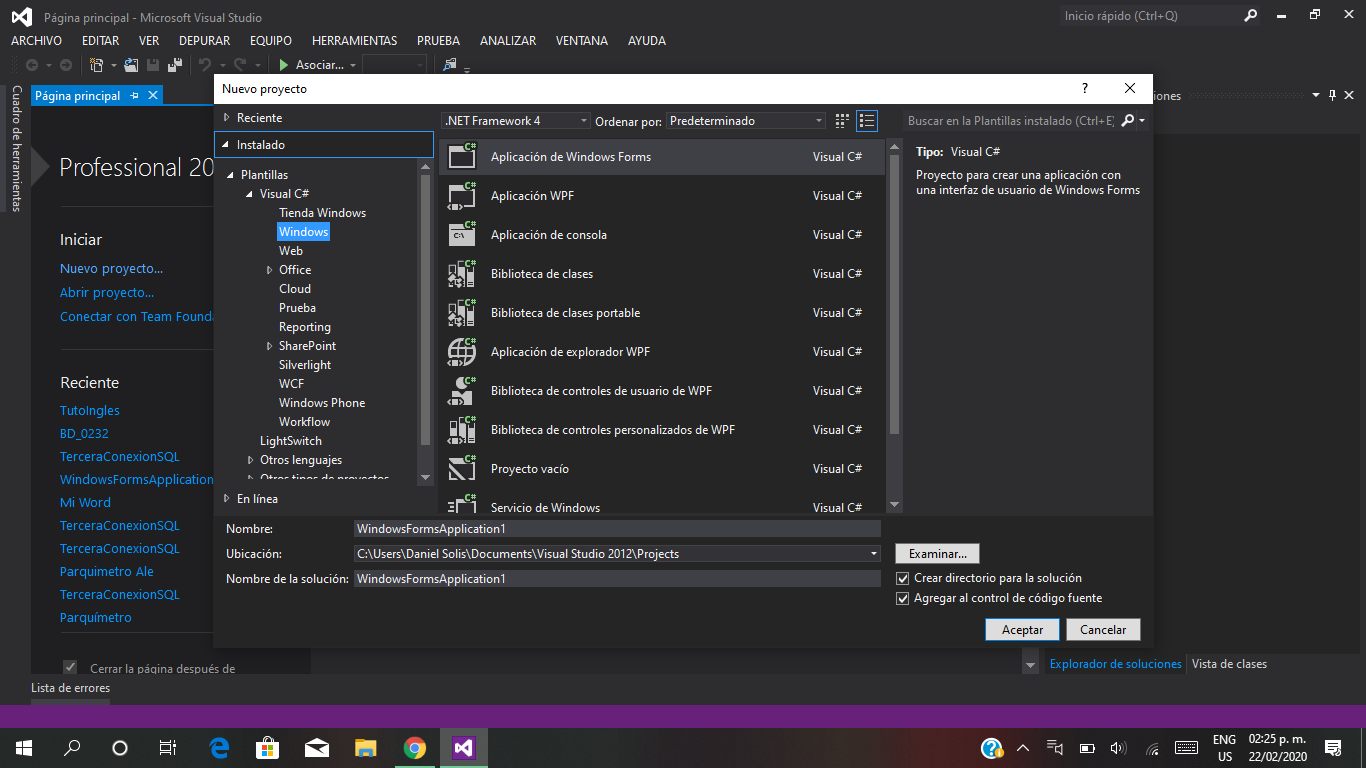
Task: Click the New Project toolbar icon
Action: point(96,65)
